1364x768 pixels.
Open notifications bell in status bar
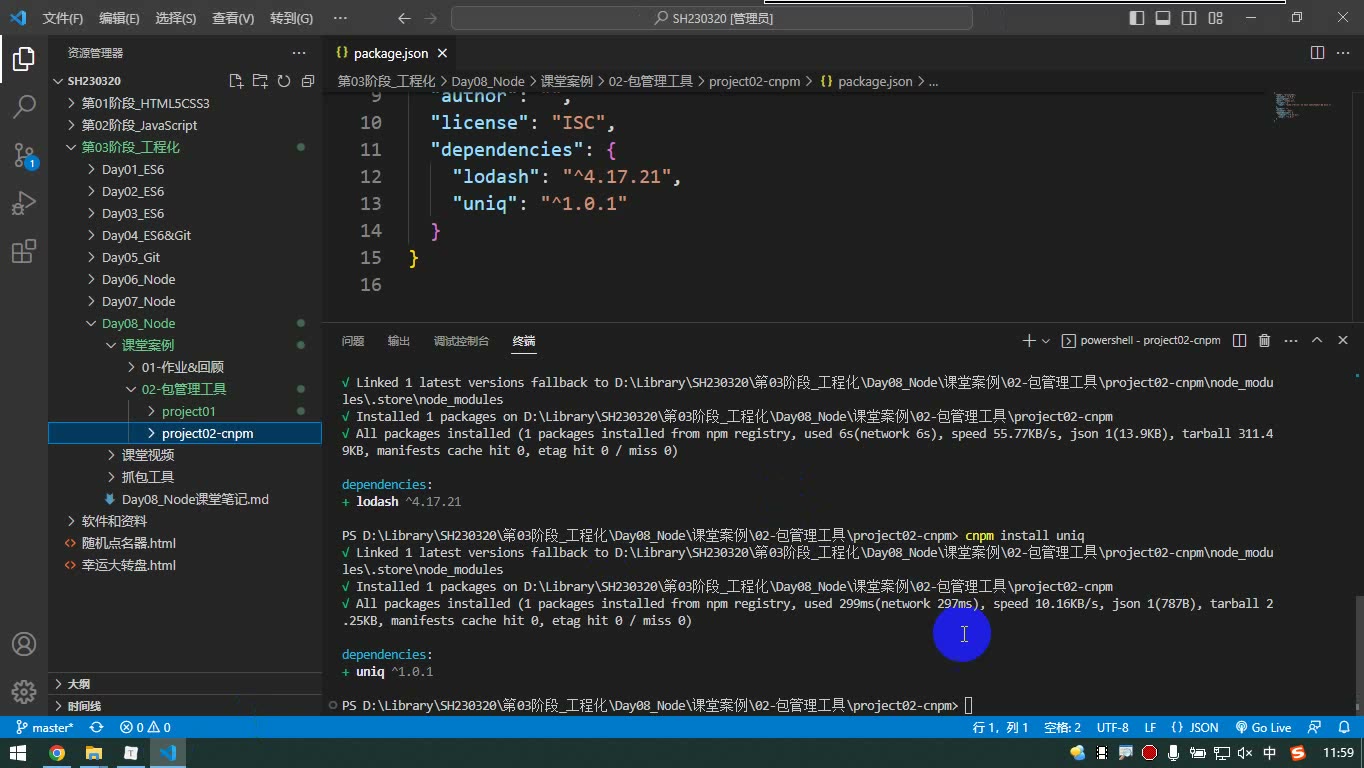pos(1344,727)
